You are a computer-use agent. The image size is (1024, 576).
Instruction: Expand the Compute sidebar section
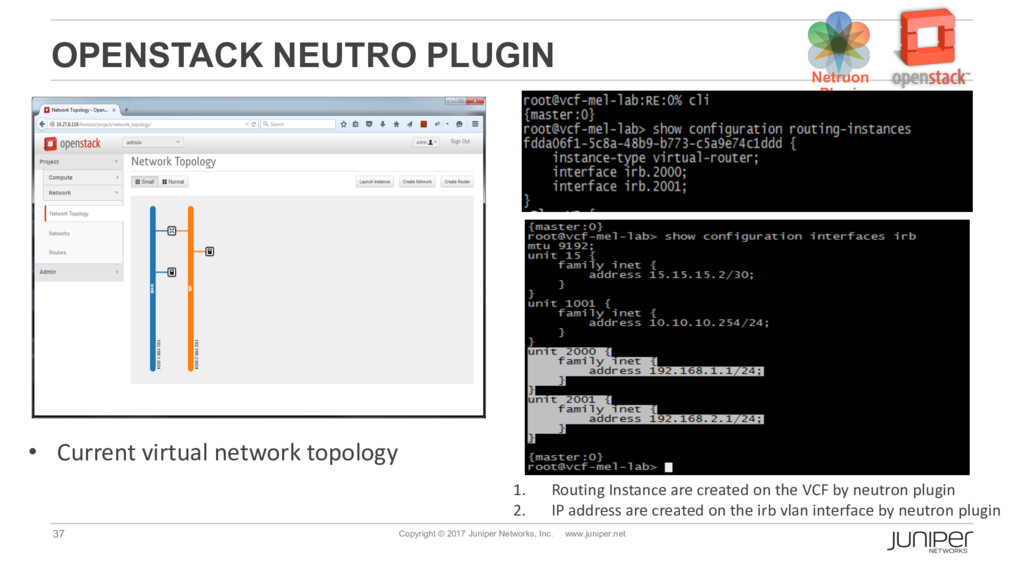tap(84, 177)
